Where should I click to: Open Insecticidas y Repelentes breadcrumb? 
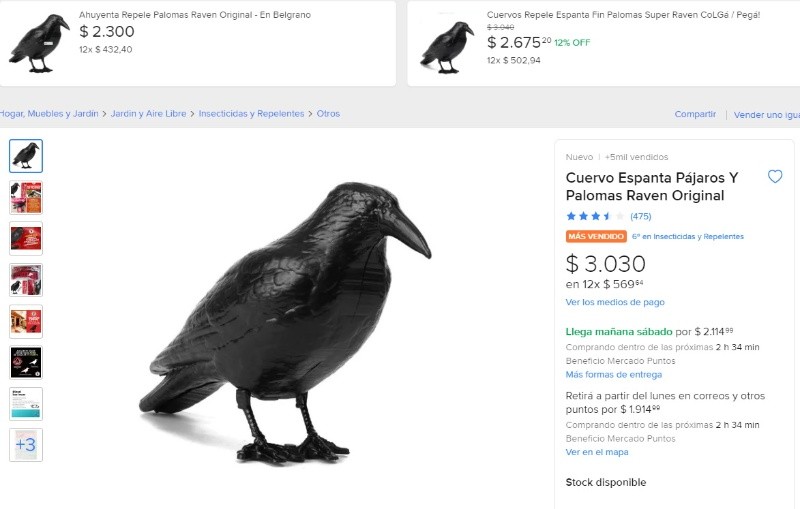(251, 114)
